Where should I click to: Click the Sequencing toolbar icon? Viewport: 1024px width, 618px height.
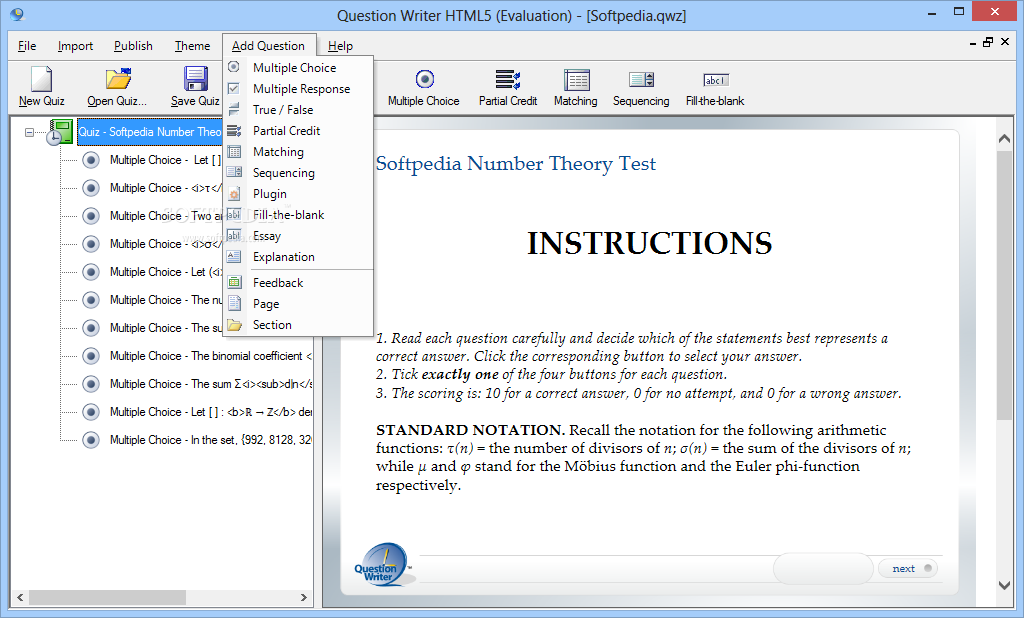tap(641, 80)
